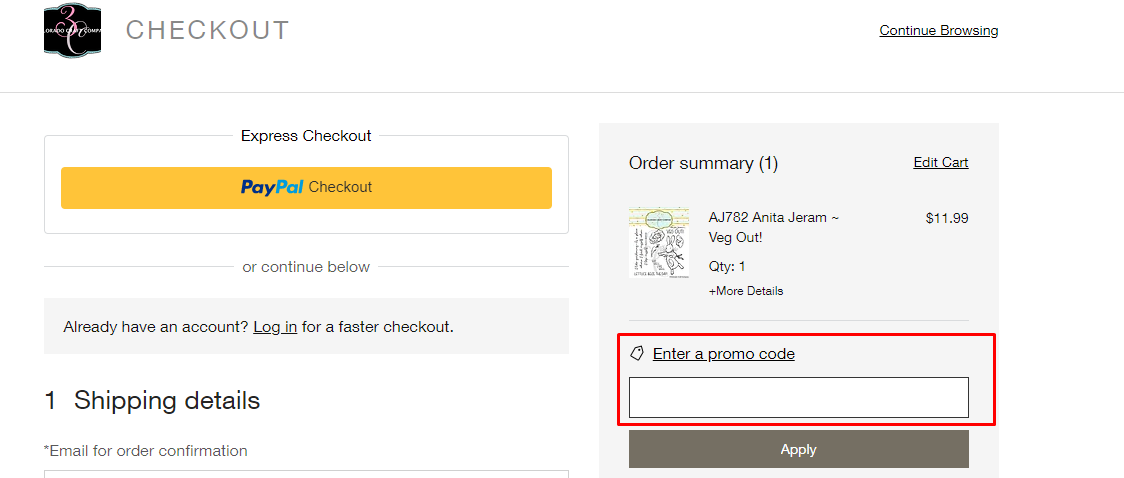Open Edit Cart link
Image resolution: width=1124 pixels, height=478 pixels.
coord(940,162)
